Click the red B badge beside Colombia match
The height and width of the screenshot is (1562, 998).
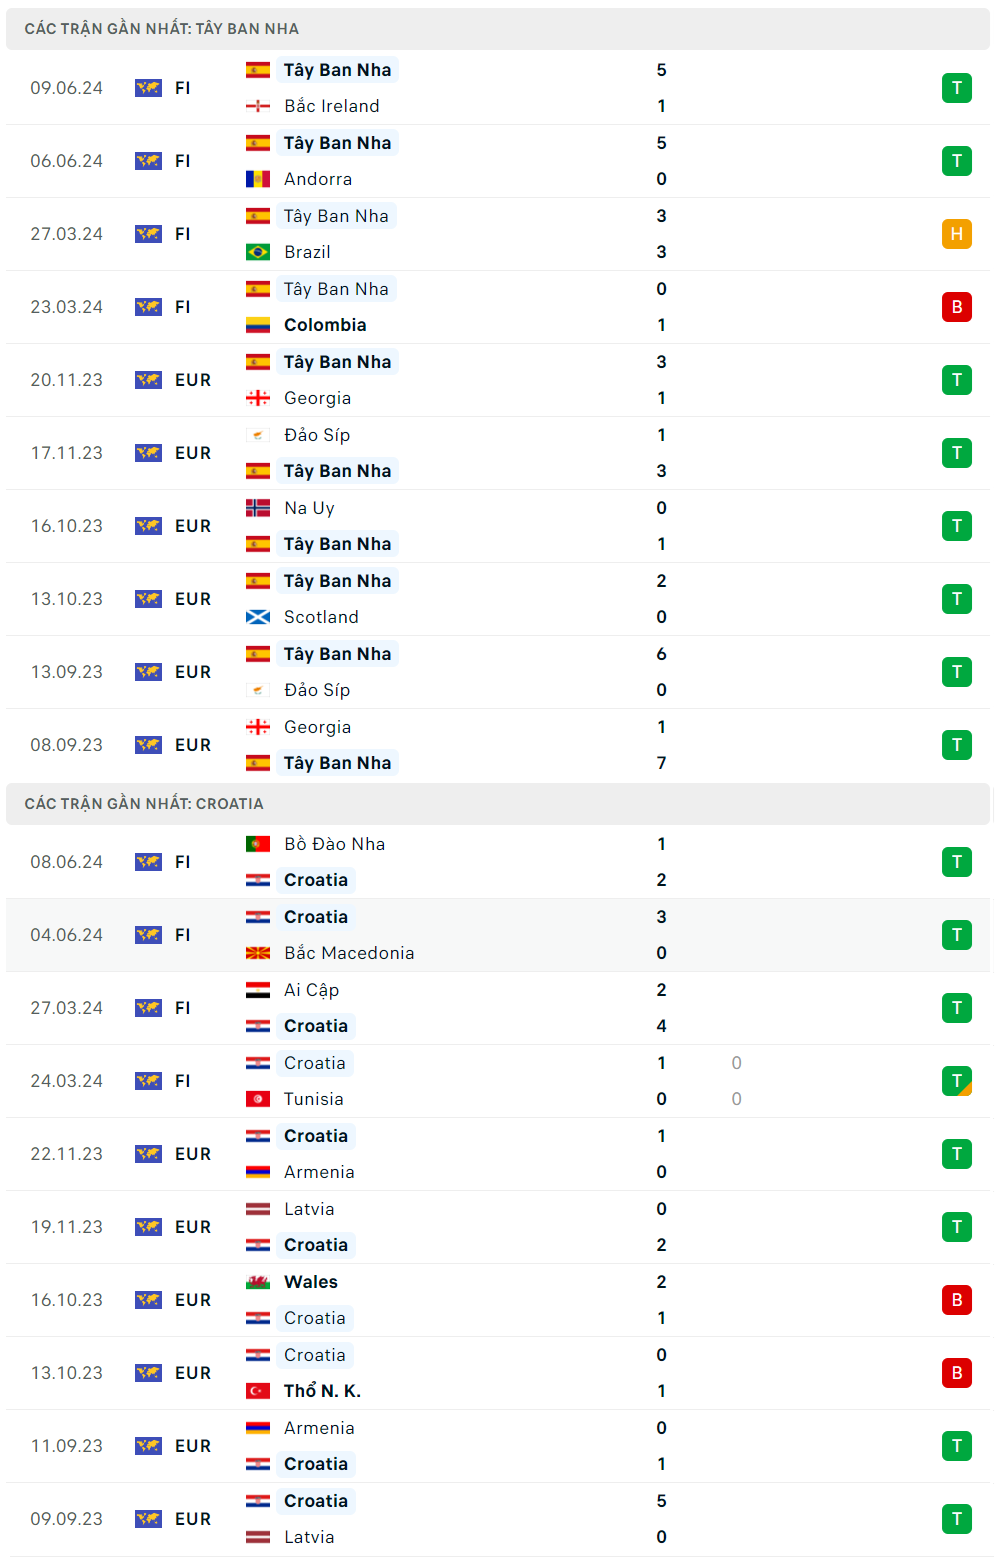pos(956,307)
